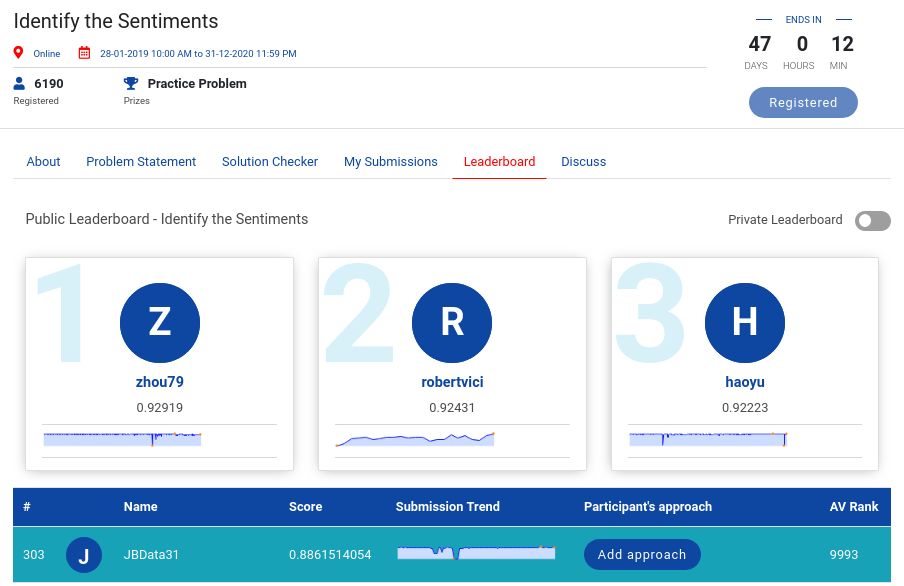The image size is (904, 586).
Task: Open robertvici's profile name link
Action: tap(452, 382)
